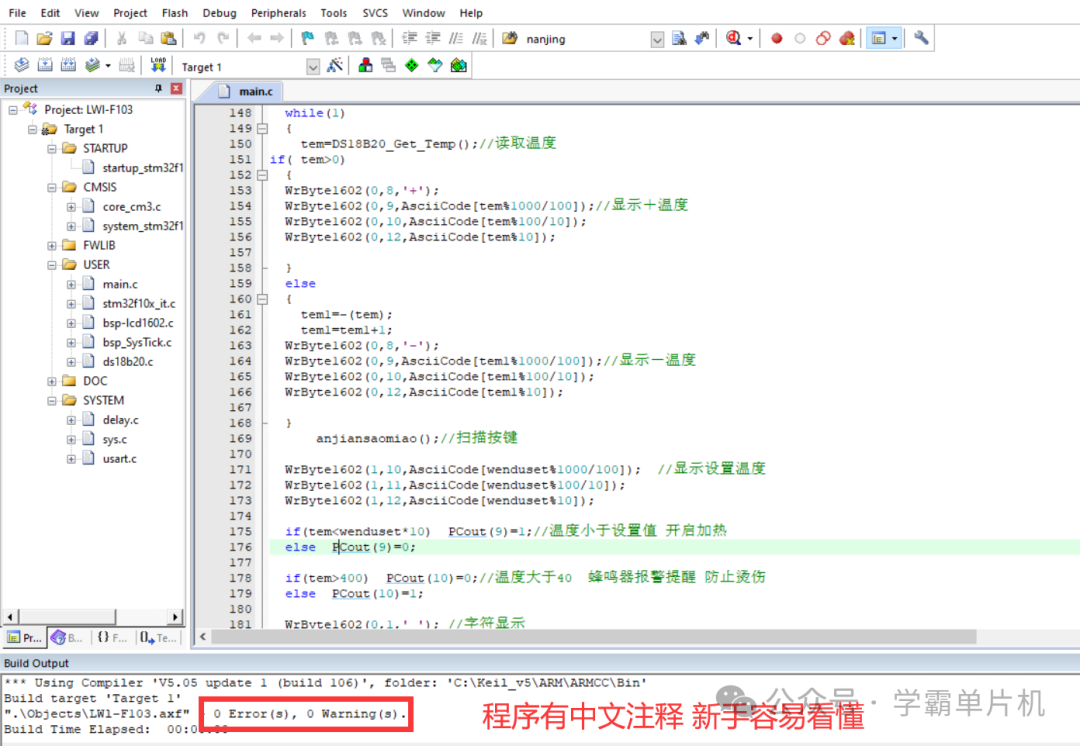Close the Project panel
The height and width of the screenshot is (746, 1080).
[176, 88]
